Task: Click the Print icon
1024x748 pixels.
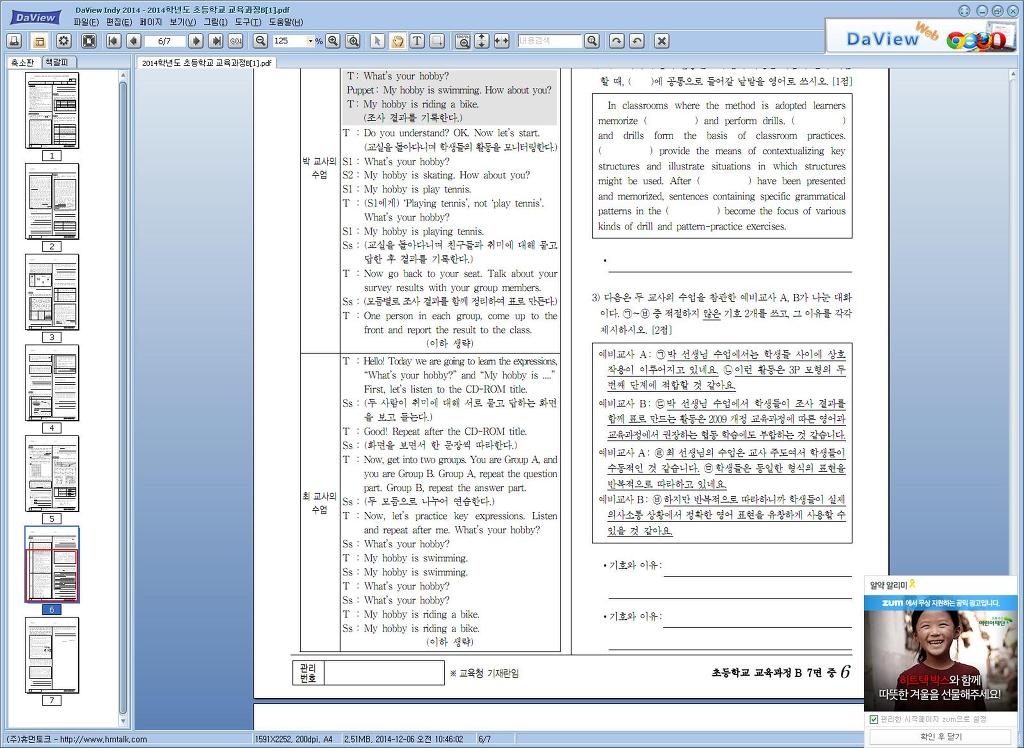Action: point(14,41)
